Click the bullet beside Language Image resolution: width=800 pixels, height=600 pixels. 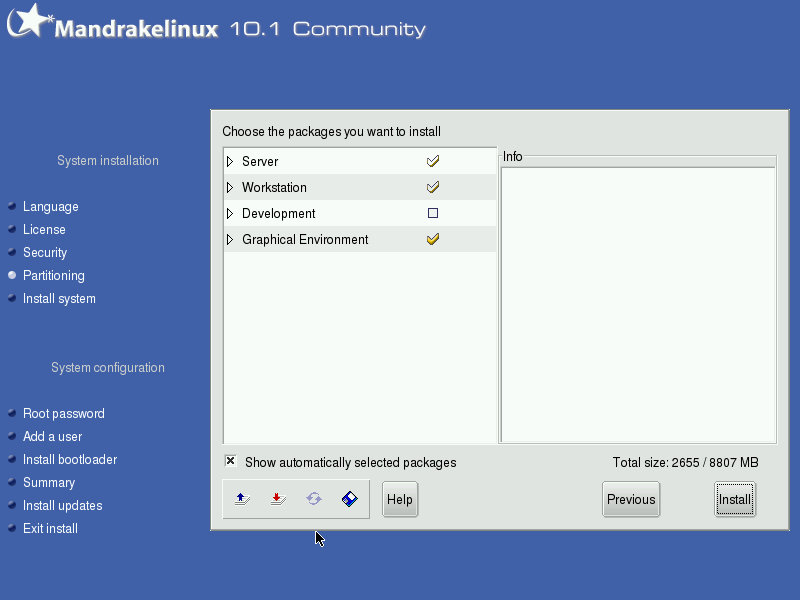(12, 206)
